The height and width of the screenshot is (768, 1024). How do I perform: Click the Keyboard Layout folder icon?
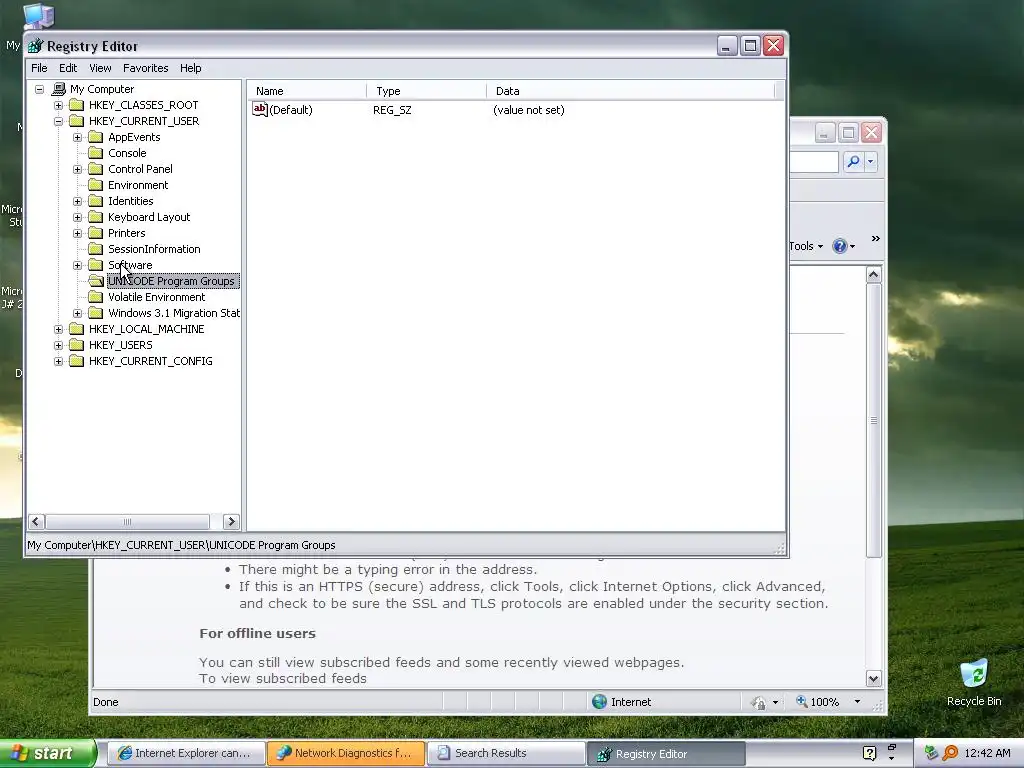(96, 217)
